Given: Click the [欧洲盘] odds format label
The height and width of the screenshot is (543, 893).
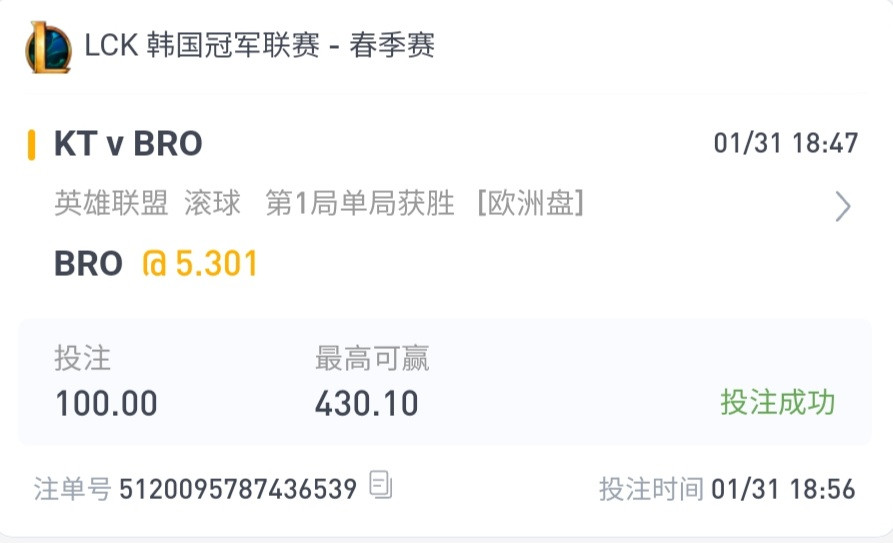Looking at the screenshot, I should point(531,203).
